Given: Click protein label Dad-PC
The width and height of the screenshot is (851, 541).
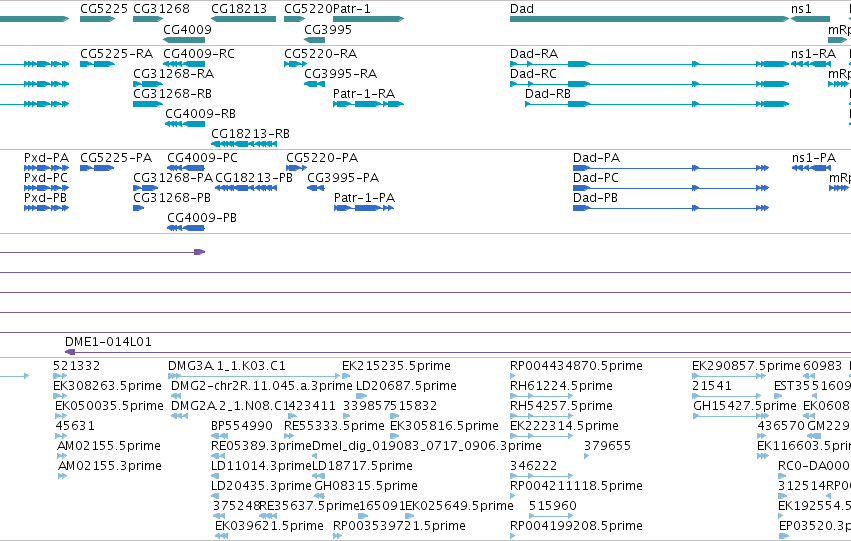Looking at the screenshot, I should 595,178.
